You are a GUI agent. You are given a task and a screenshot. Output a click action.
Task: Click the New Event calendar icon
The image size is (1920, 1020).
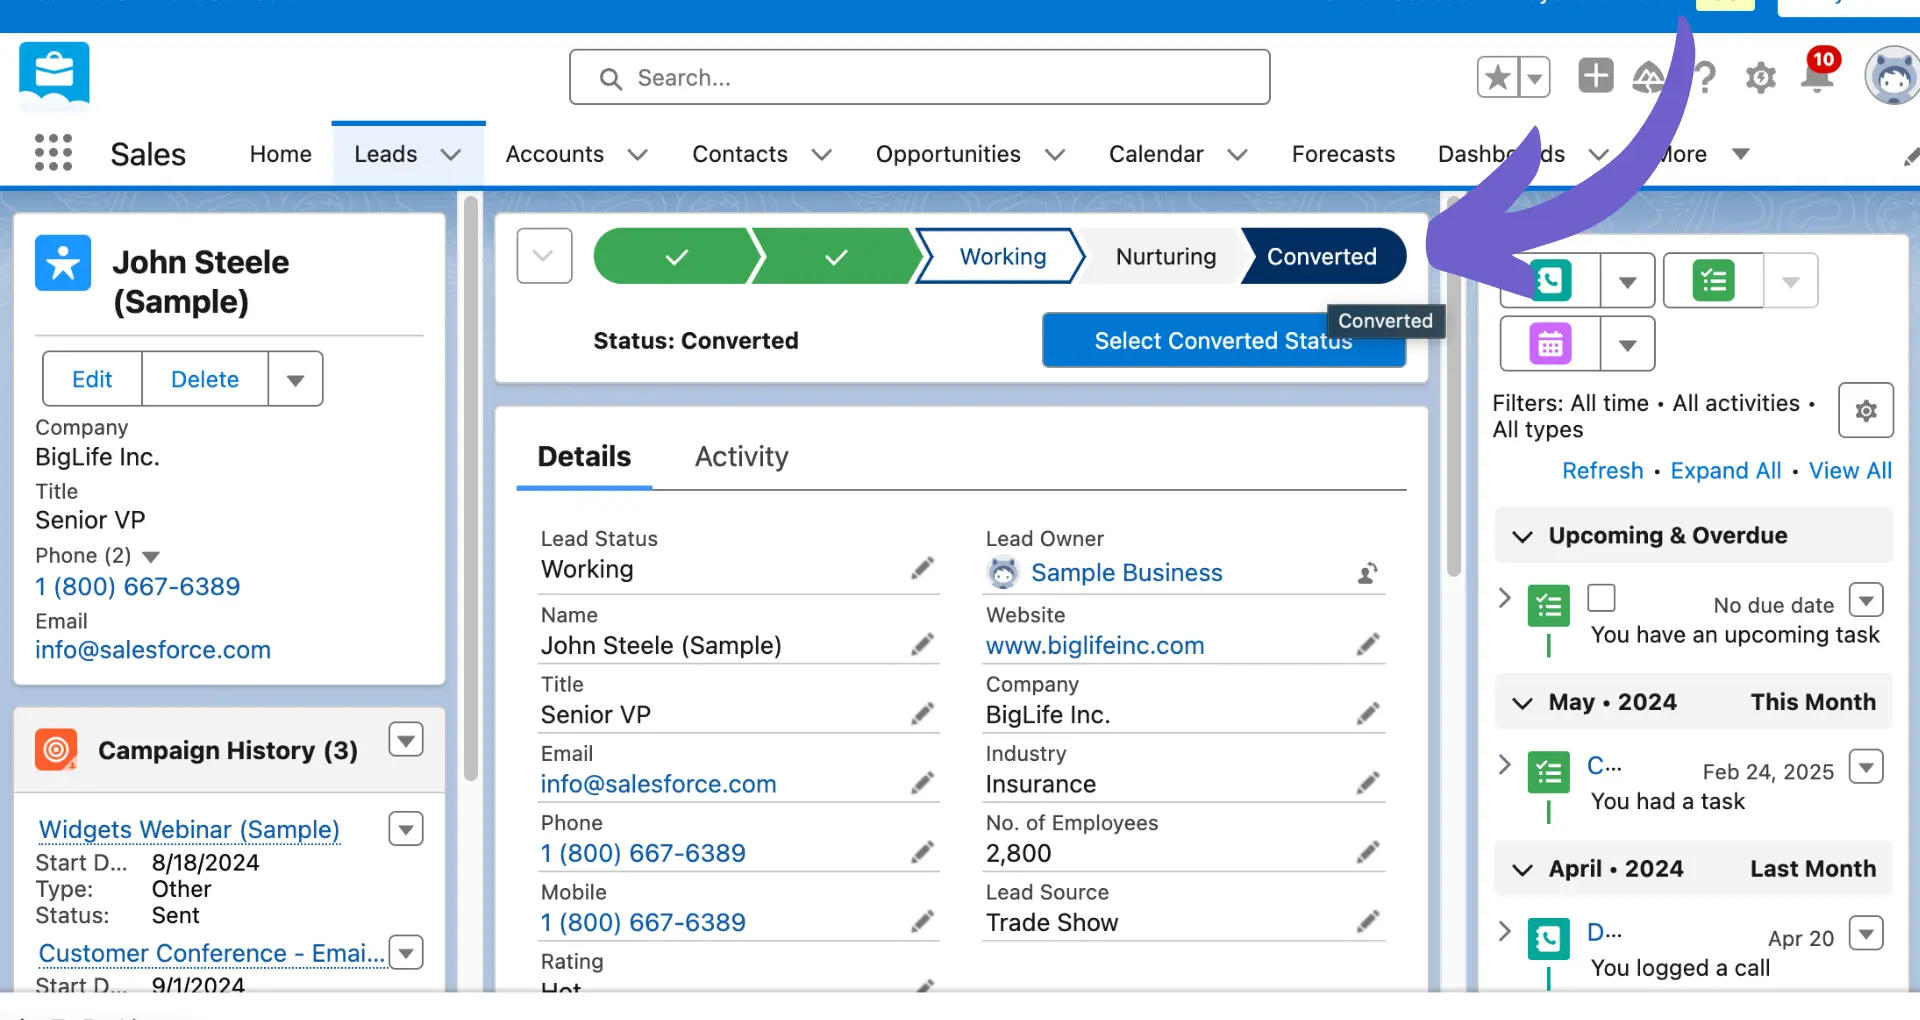click(x=1551, y=344)
